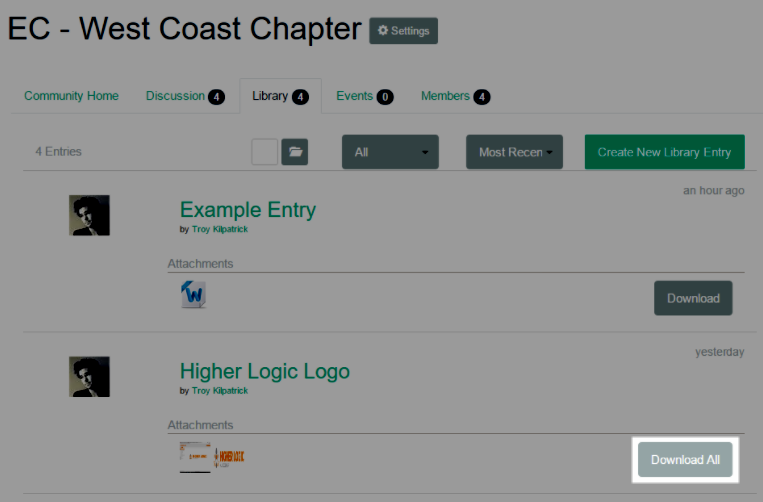Open the community Settings gear button
The image size is (763, 502).
[403, 31]
